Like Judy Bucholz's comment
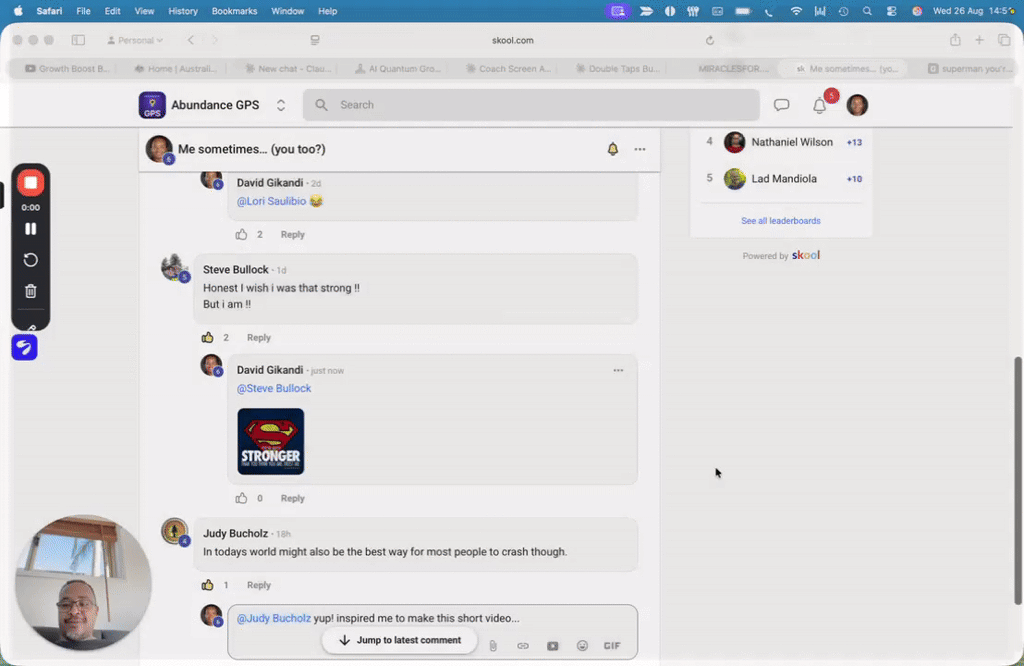Viewport: 1024px width, 666px height. pos(207,584)
